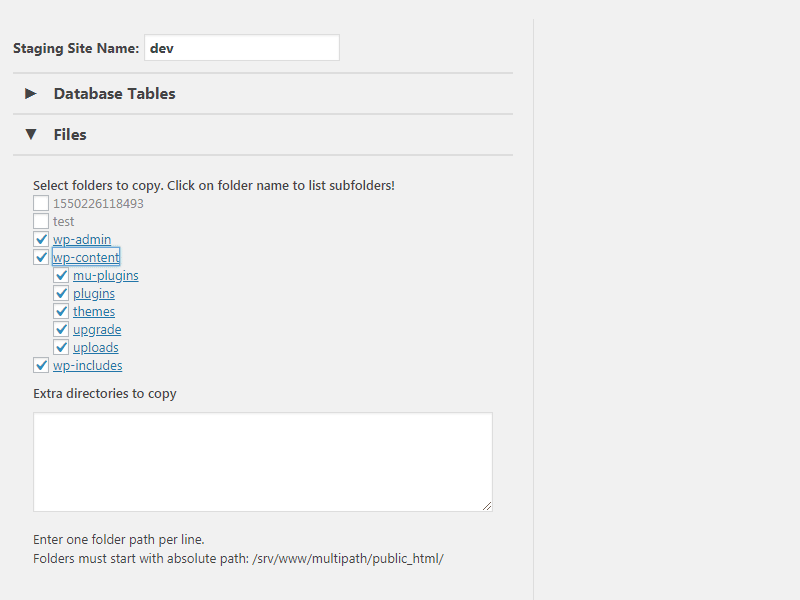Uncheck the uploads folder checkbox
Viewport: 800px width, 600px height.
(x=61, y=347)
